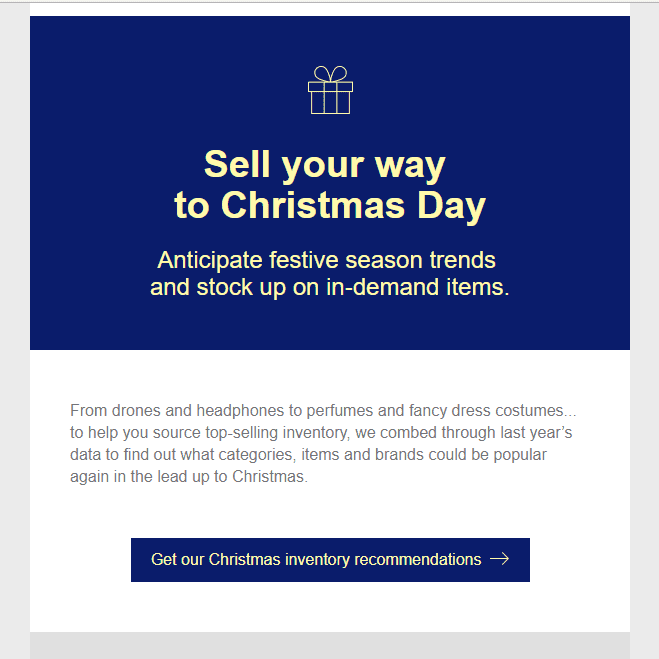The width and height of the screenshot is (659, 659).
Task: Click the arrow icon in the recommendations button
Action: [499, 559]
